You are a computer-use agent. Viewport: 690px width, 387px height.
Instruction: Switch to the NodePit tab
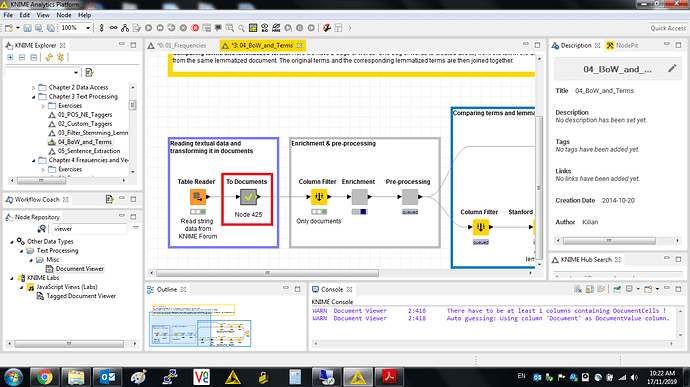622,45
